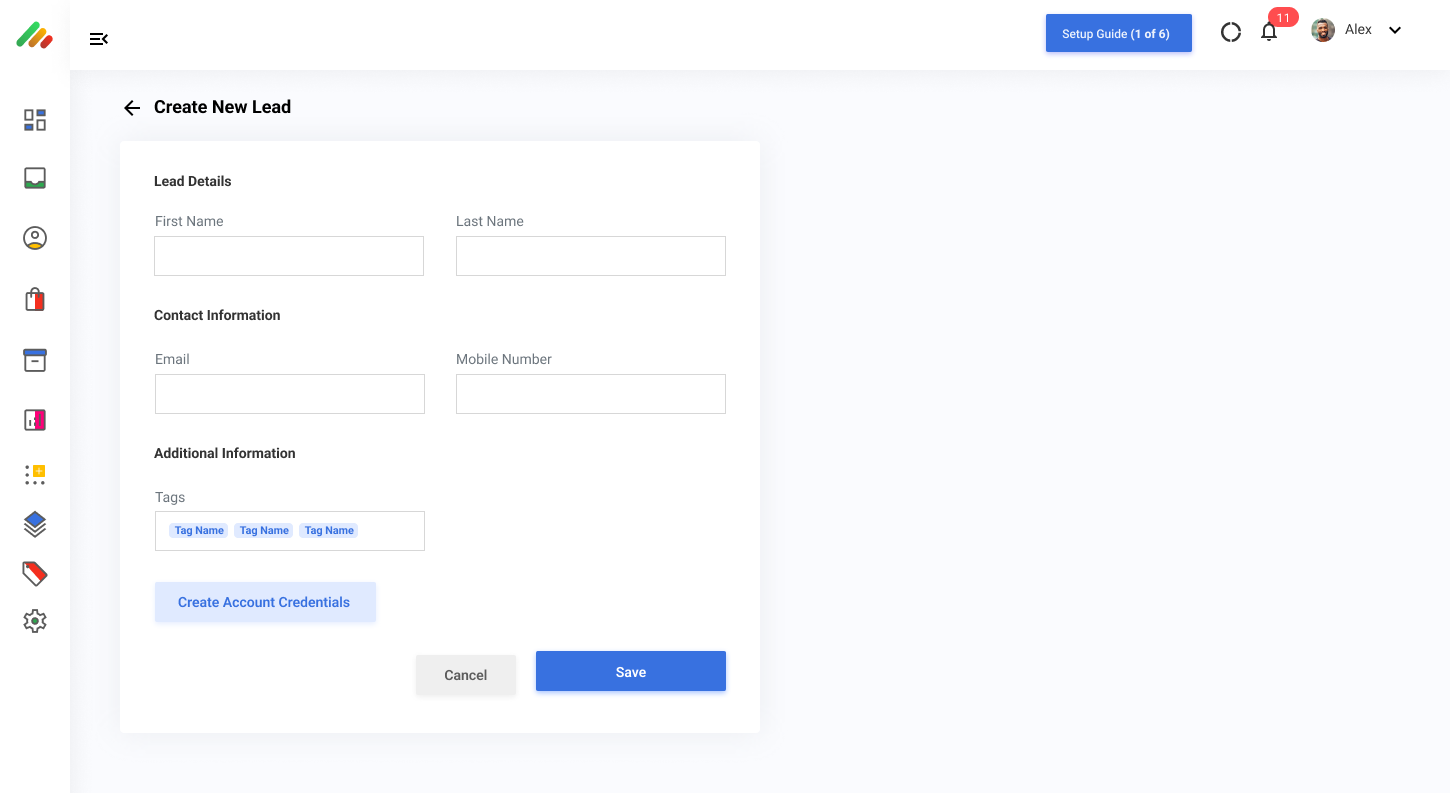Open the inbox icon in sidebar
The height and width of the screenshot is (793, 1450).
pyautogui.click(x=35, y=178)
